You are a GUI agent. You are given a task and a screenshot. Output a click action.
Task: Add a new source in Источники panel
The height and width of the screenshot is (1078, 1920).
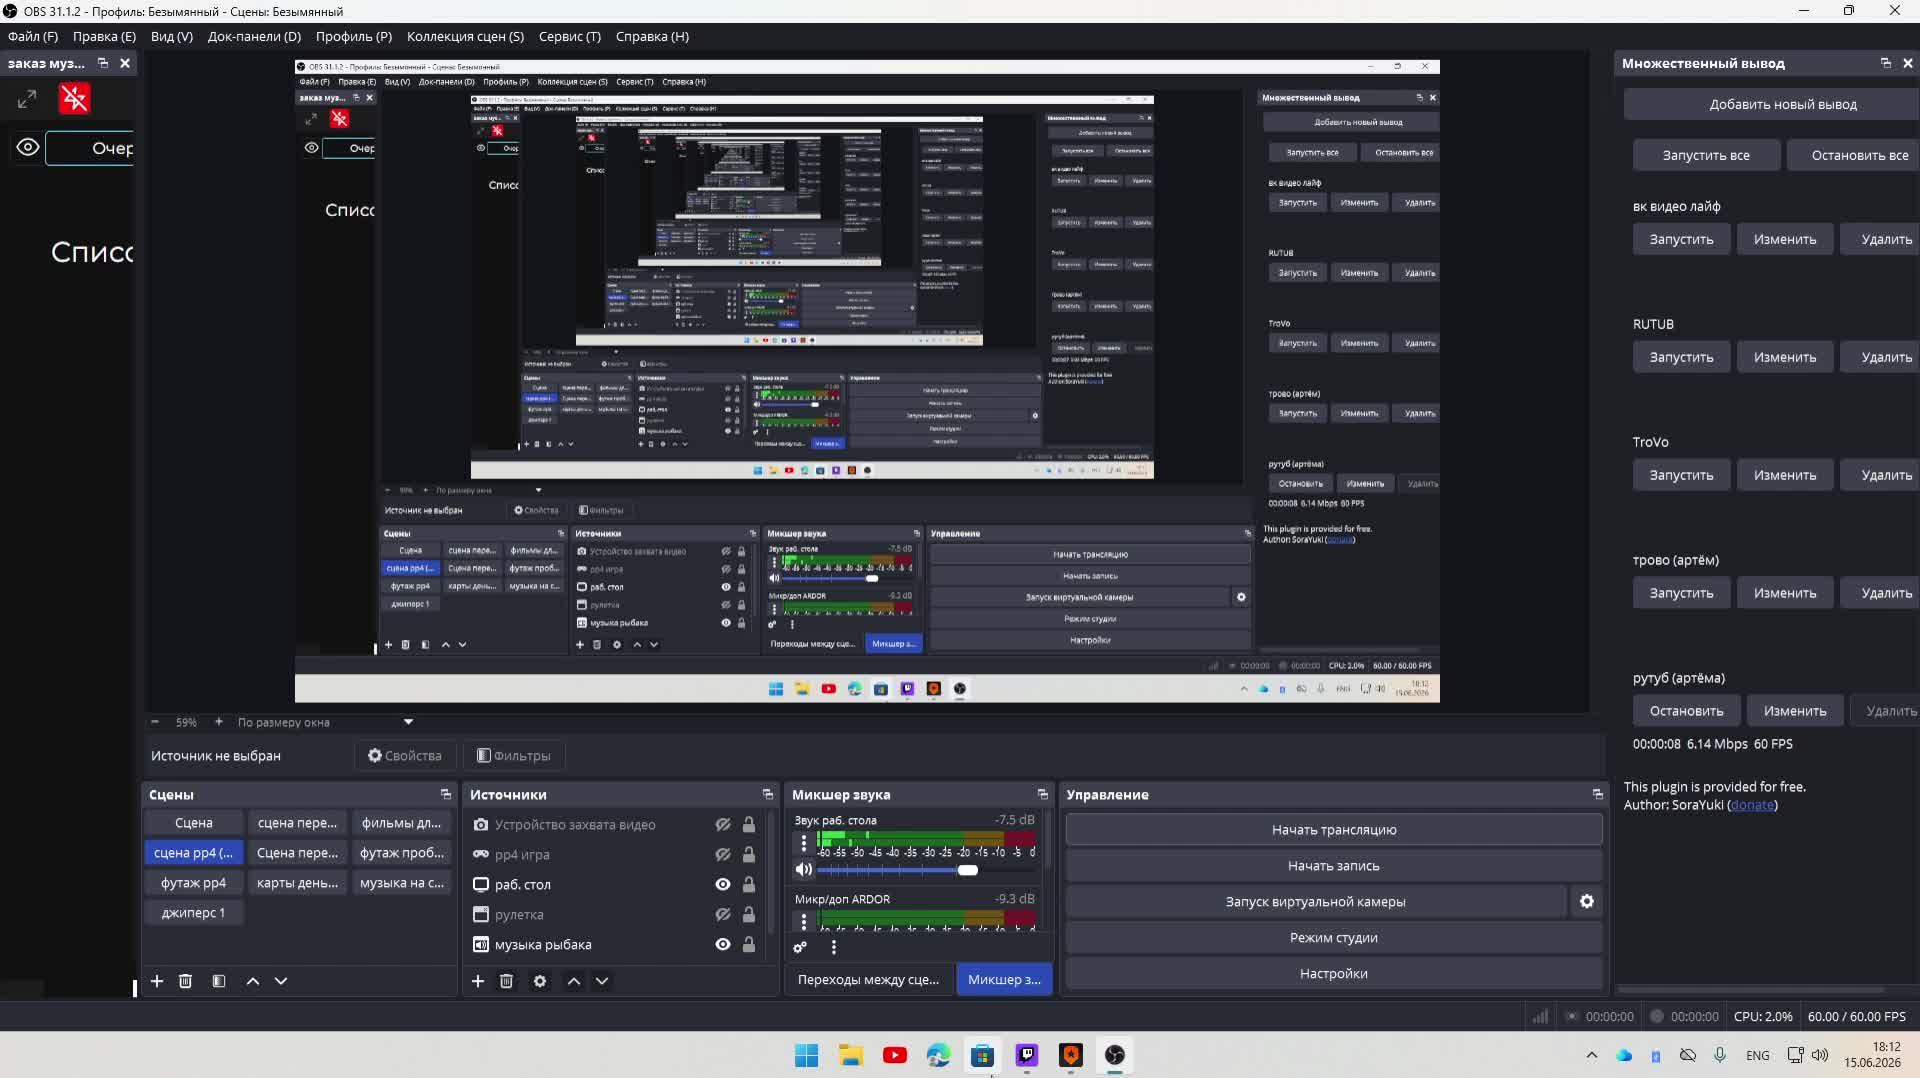coord(478,981)
